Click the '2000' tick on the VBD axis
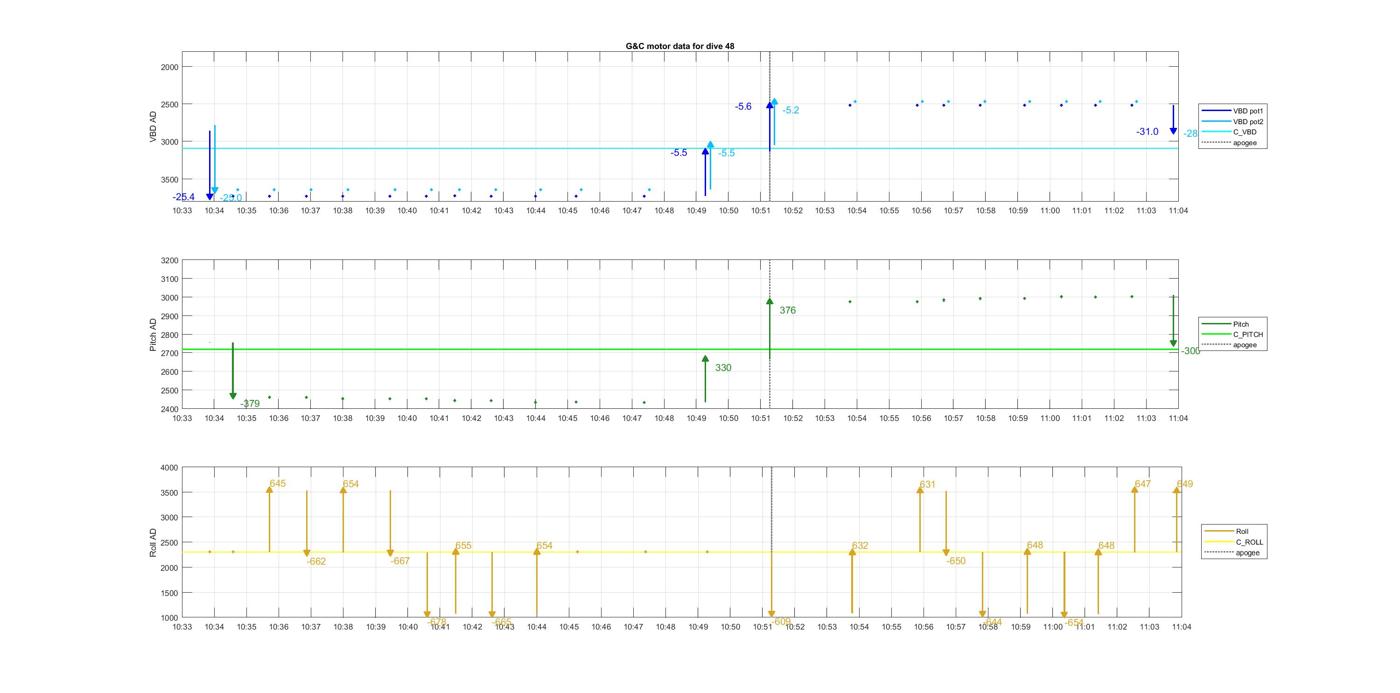The width and height of the screenshot is (1400, 693). tap(169, 67)
